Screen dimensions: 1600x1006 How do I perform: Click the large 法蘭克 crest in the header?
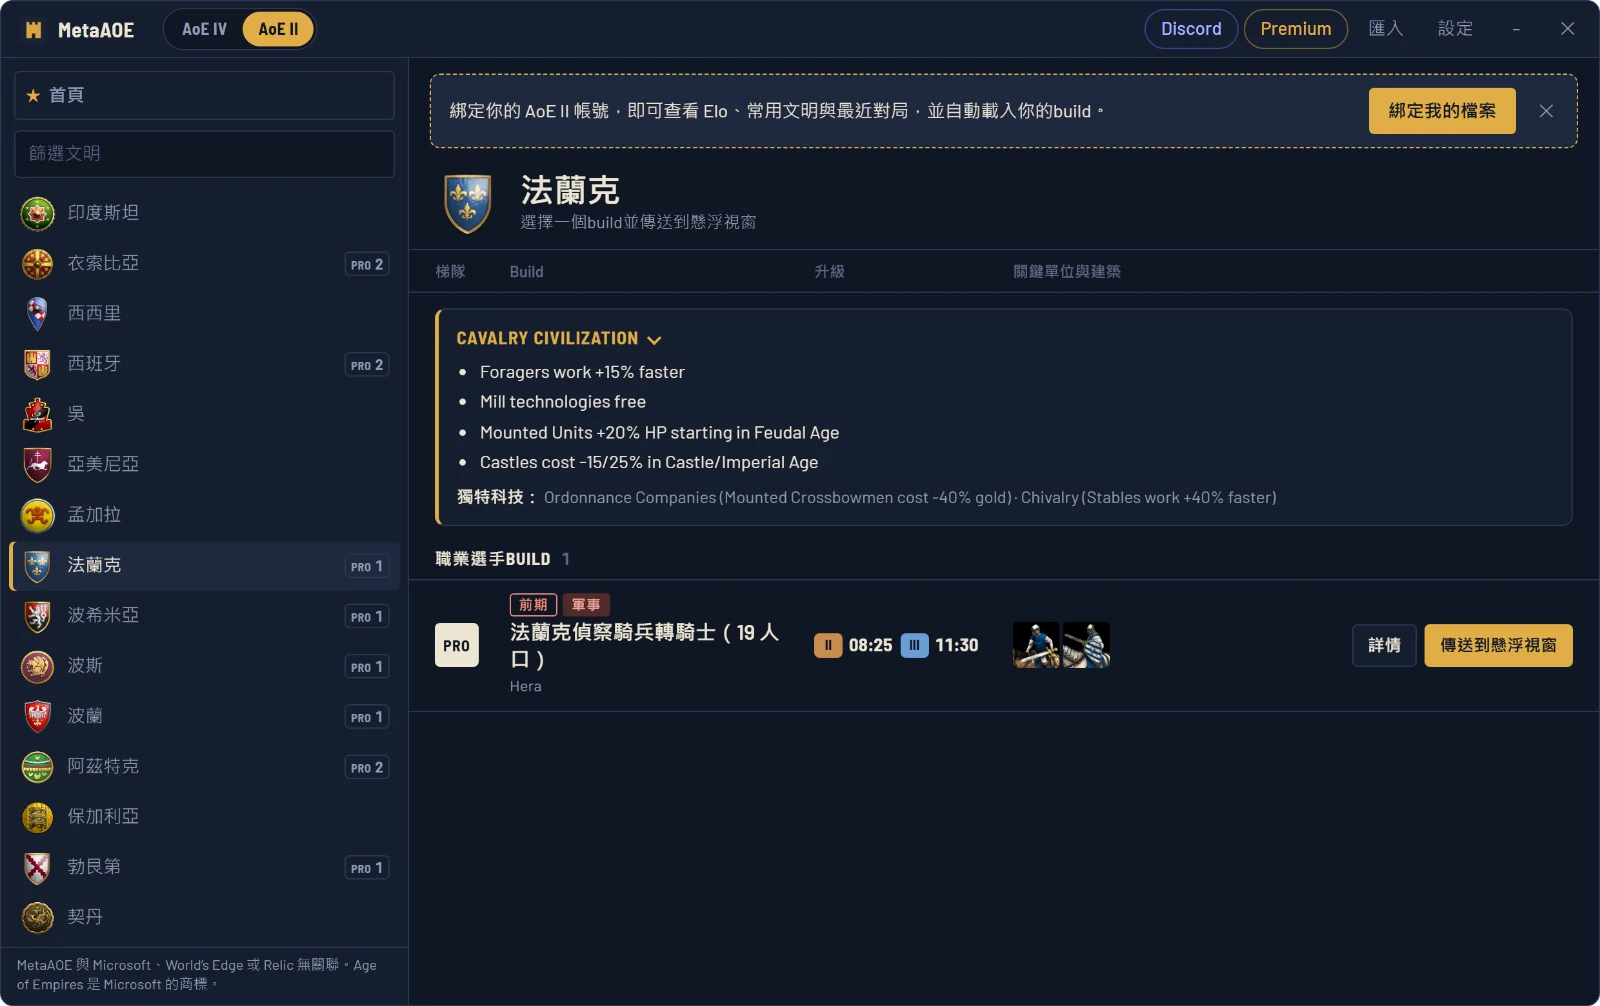pos(467,203)
